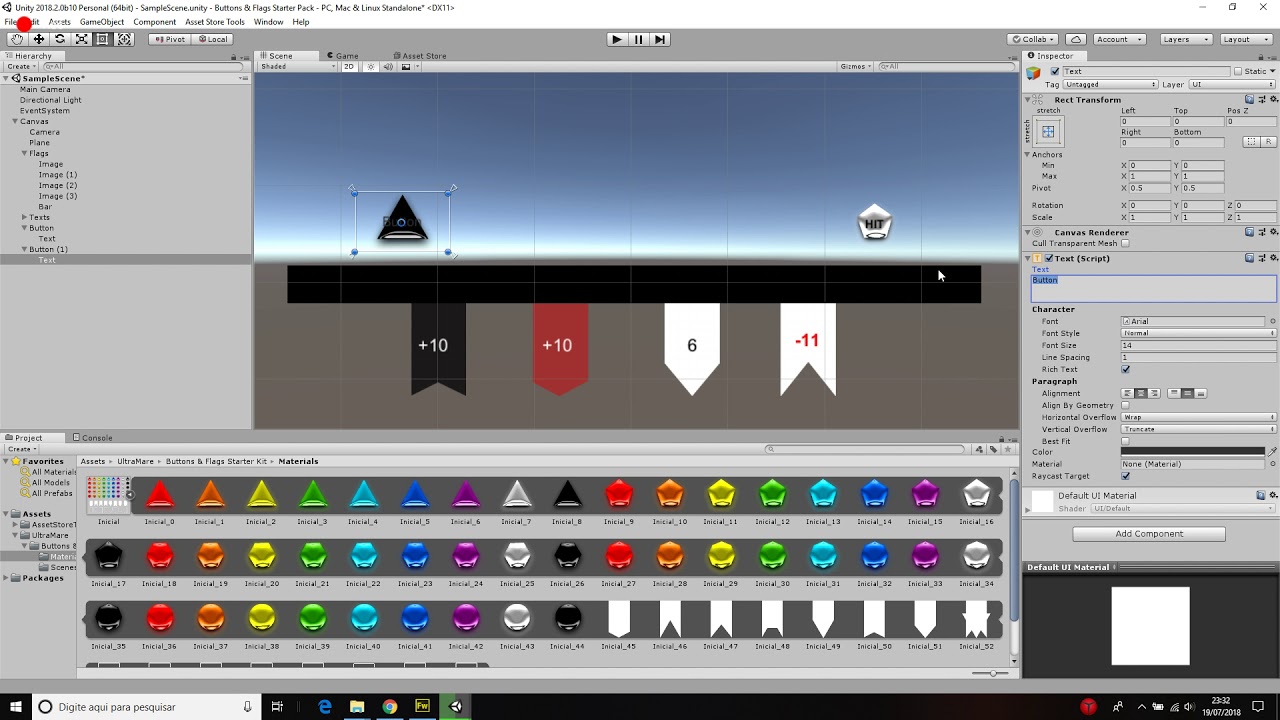
Task: Toggle 2D scene view mode
Action: pyautogui.click(x=348, y=67)
